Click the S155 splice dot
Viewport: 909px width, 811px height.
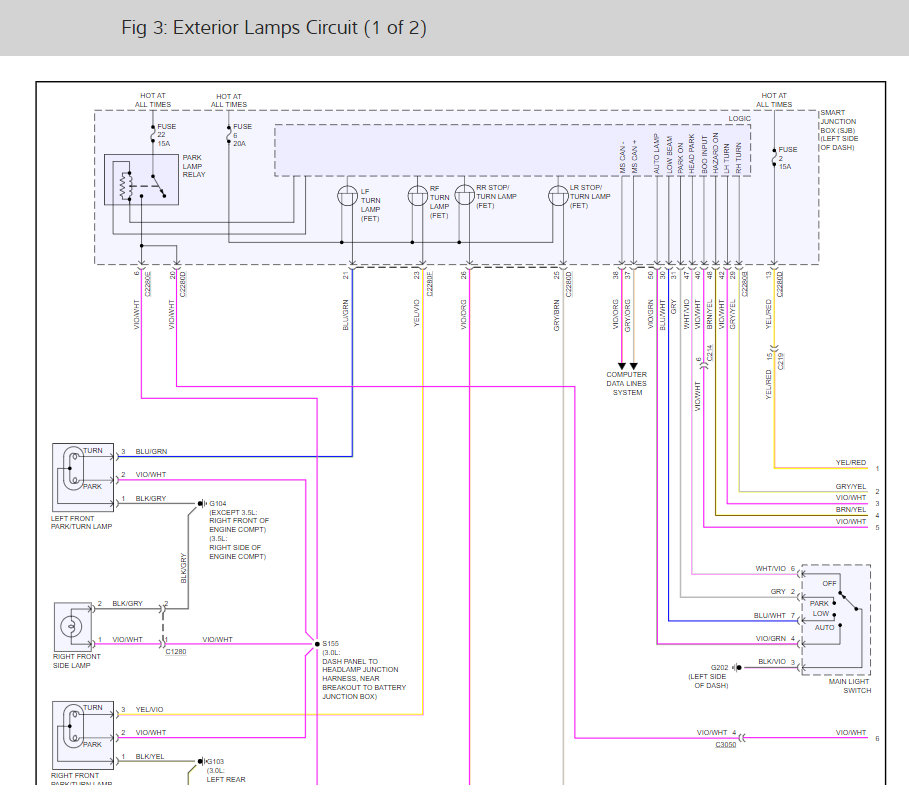click(x=317, y=644)
